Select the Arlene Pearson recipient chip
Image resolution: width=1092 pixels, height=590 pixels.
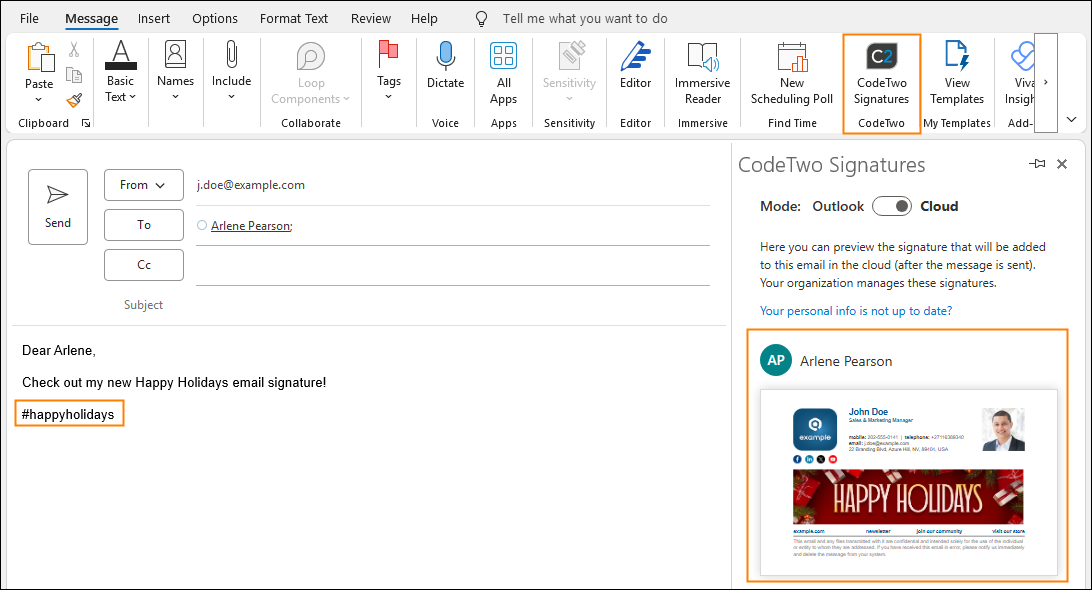(x=251, y=226)
